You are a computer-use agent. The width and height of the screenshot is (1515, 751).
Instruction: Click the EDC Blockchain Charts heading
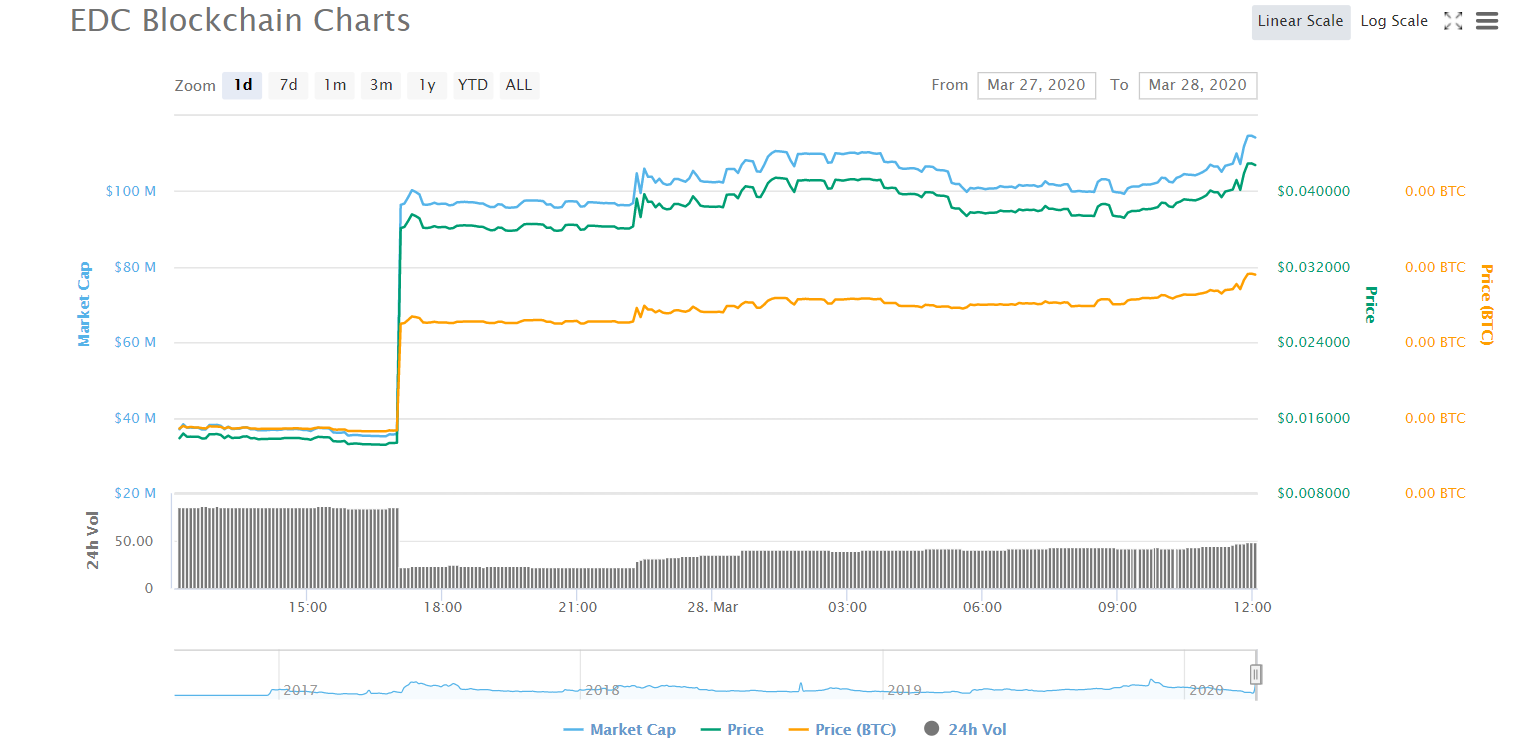(240, 20)
